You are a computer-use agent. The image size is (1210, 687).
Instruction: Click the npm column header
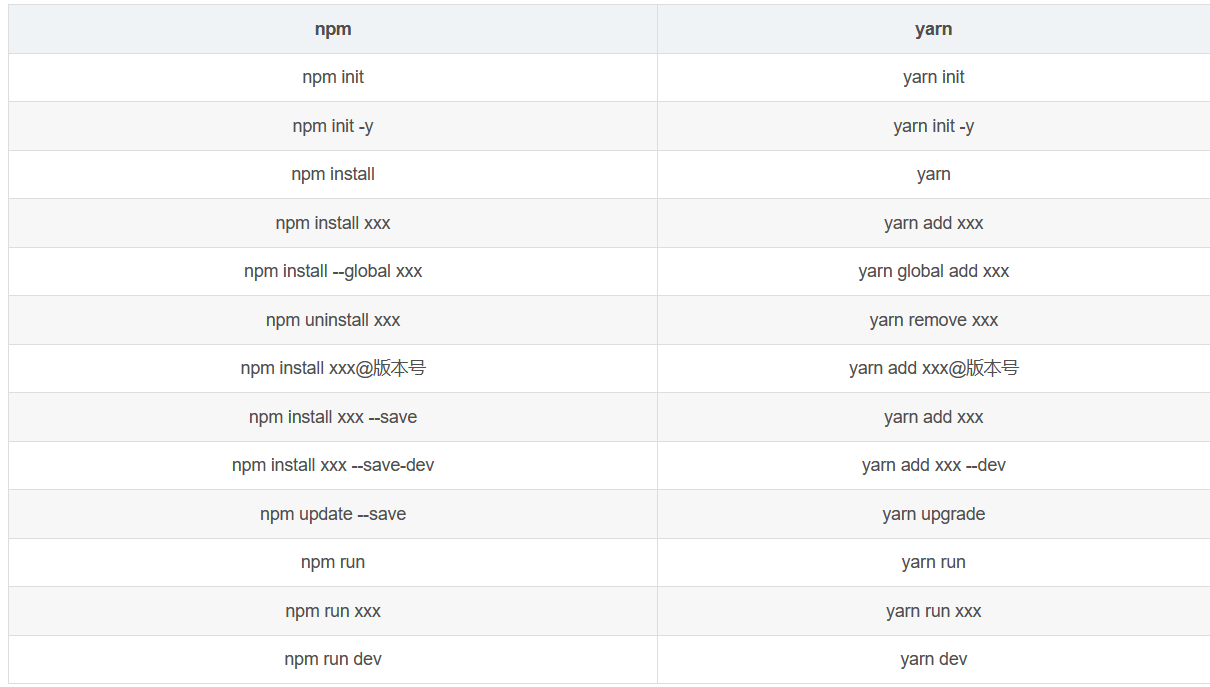333,29
